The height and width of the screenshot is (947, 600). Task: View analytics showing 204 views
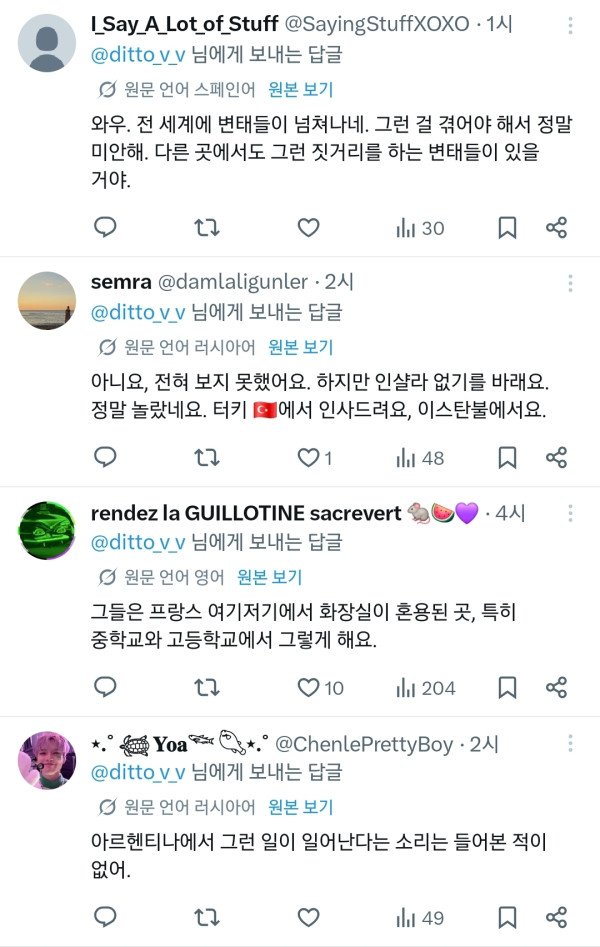pos(425,688)
